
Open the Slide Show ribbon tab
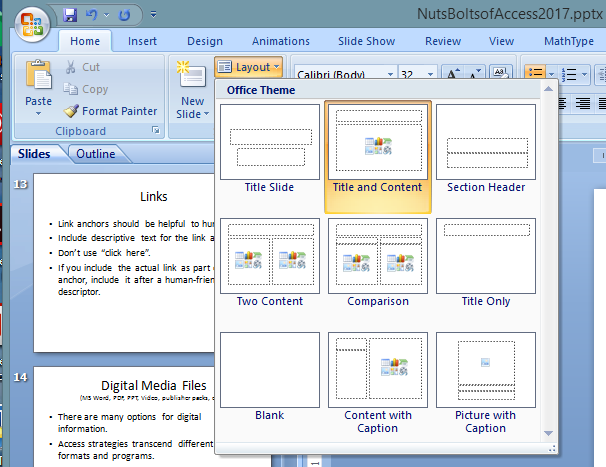[366, 41]
